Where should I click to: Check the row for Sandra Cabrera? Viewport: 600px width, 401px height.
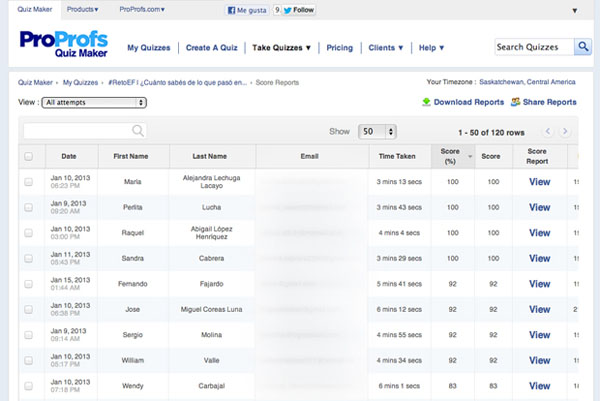[29, 258]
